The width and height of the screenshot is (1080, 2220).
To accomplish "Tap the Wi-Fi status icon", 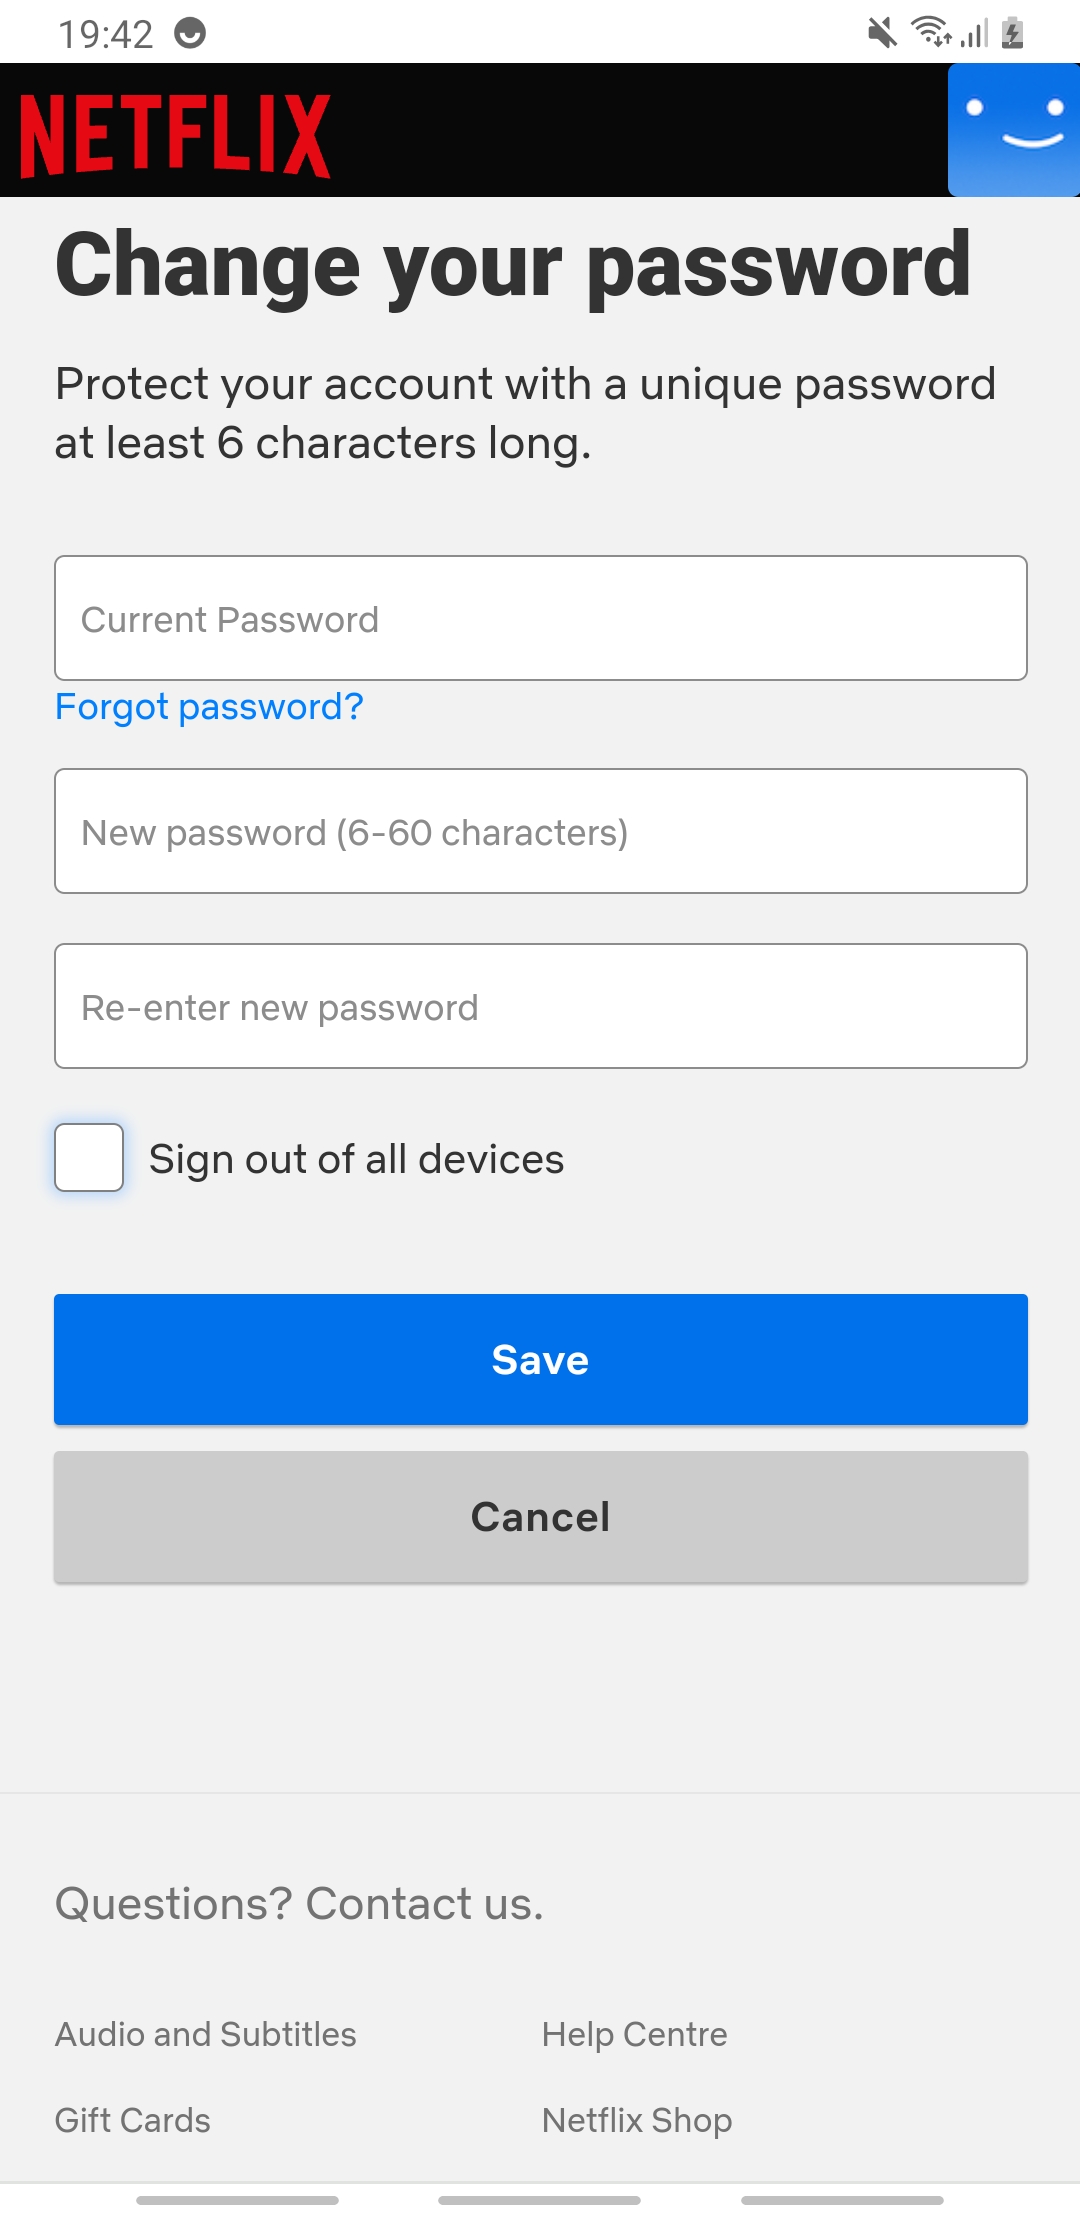I will [931, 32].
